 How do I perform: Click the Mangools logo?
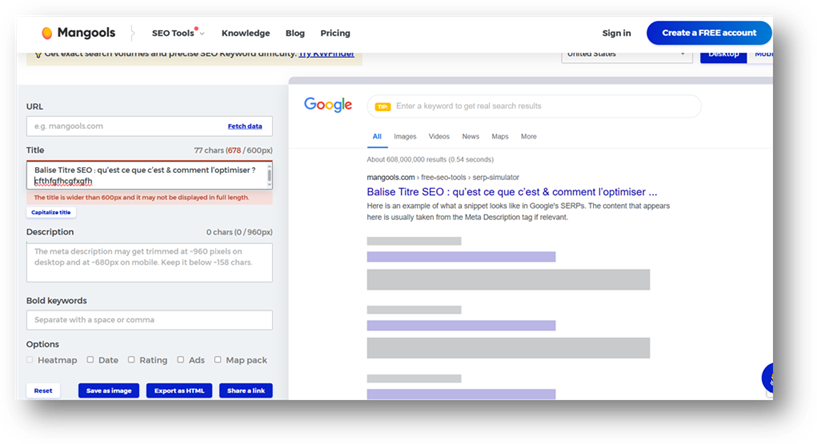pos(78,33)
